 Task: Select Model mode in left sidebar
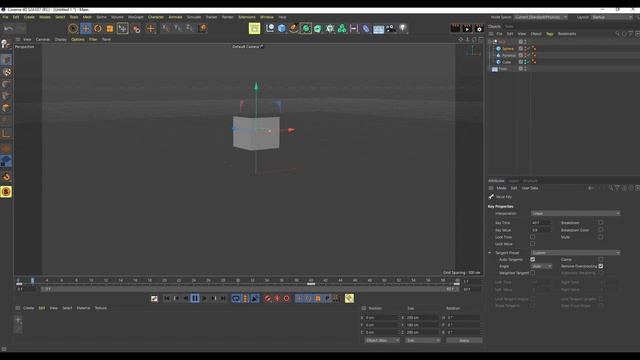pyautogui.click(x=6, y=60)
